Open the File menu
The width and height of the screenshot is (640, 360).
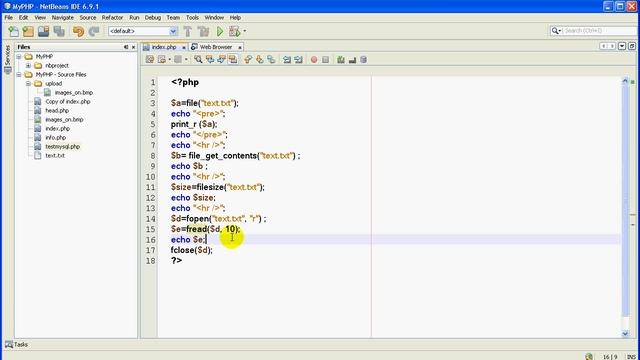click(9, 18)
